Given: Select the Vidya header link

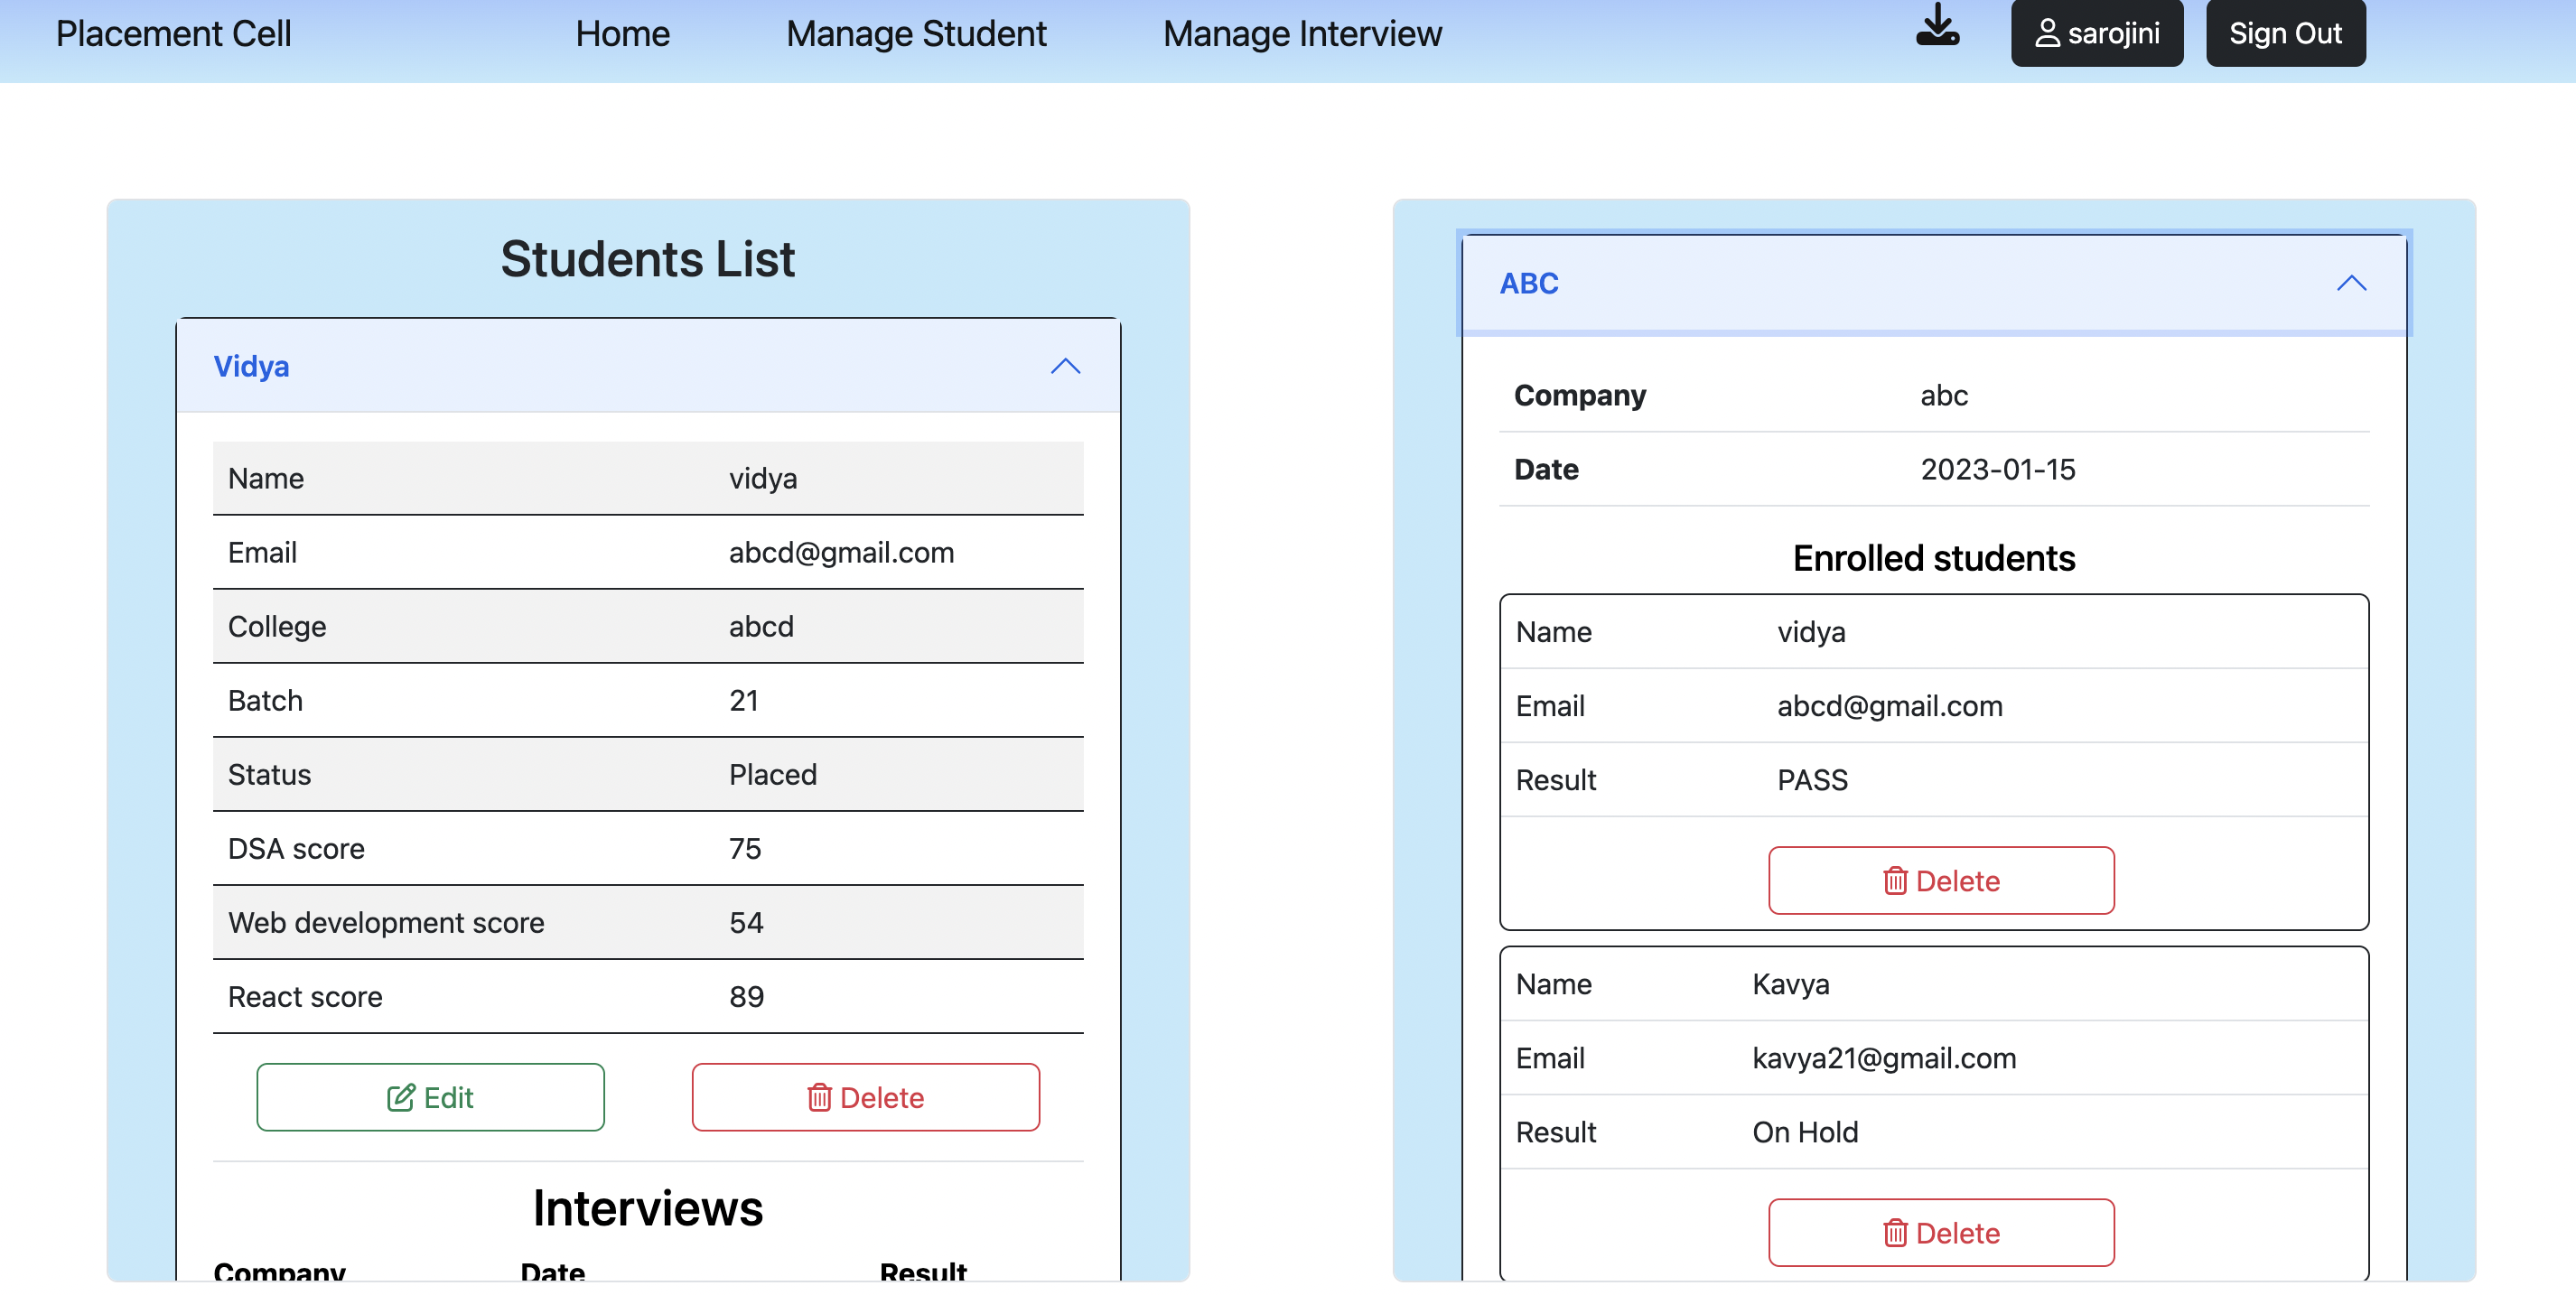Looking at the screenshot, I should (x=251, y=366).
